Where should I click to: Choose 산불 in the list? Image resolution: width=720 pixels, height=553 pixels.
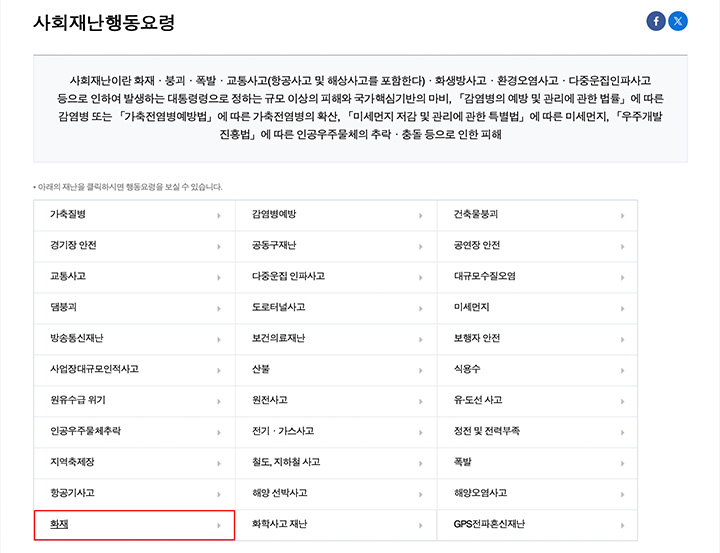click(x=336, y=370)
